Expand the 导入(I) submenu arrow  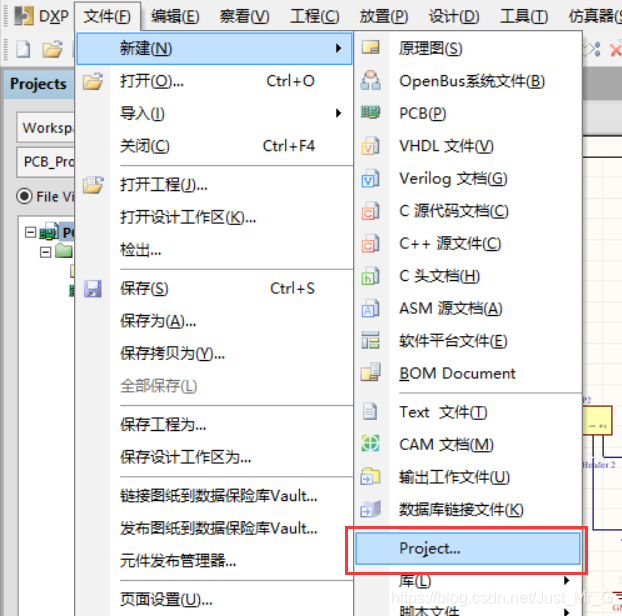338,113
